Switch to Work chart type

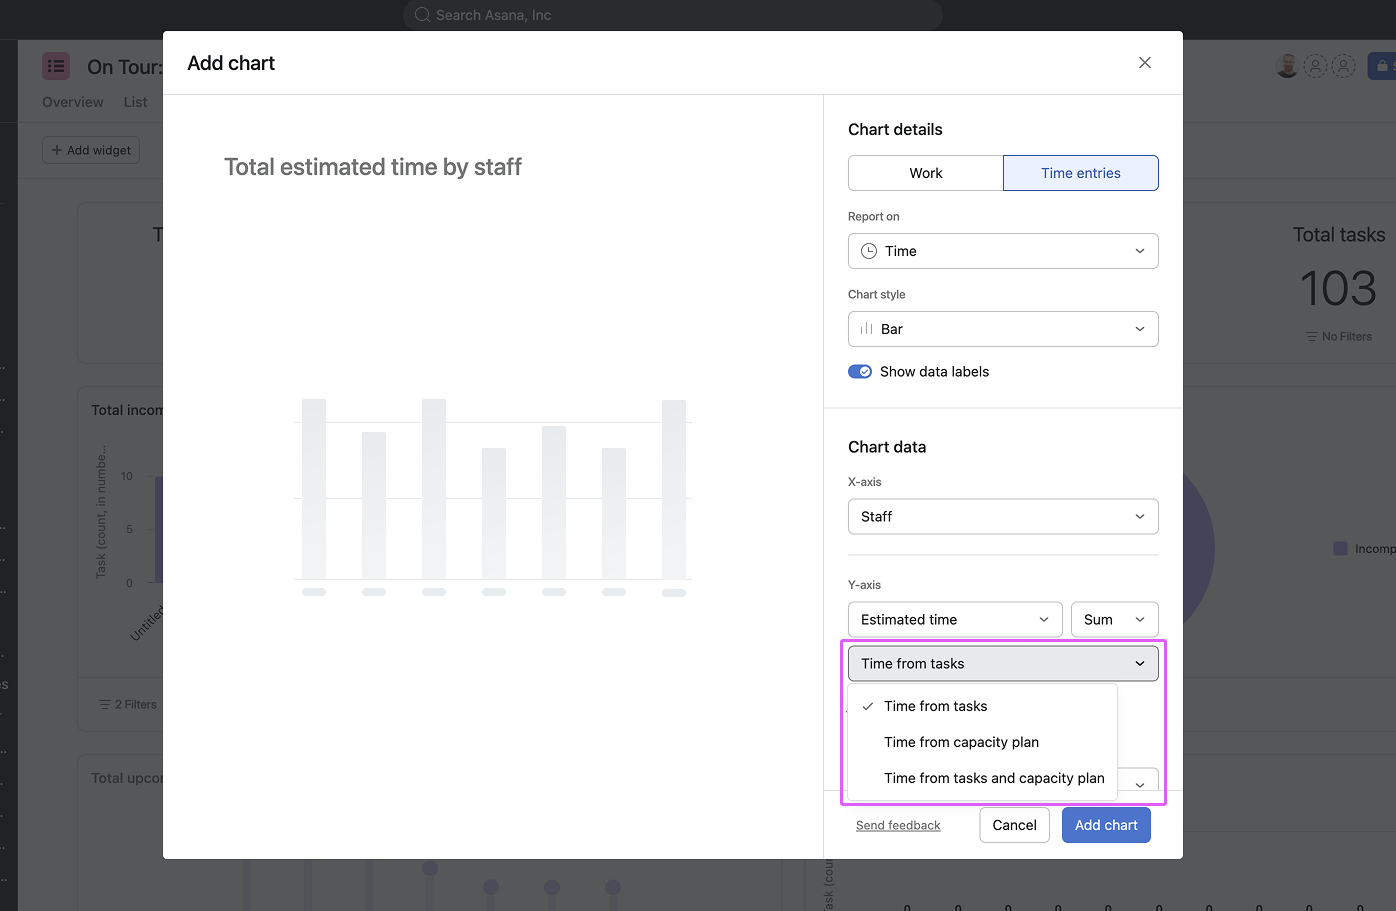[925, 173]
